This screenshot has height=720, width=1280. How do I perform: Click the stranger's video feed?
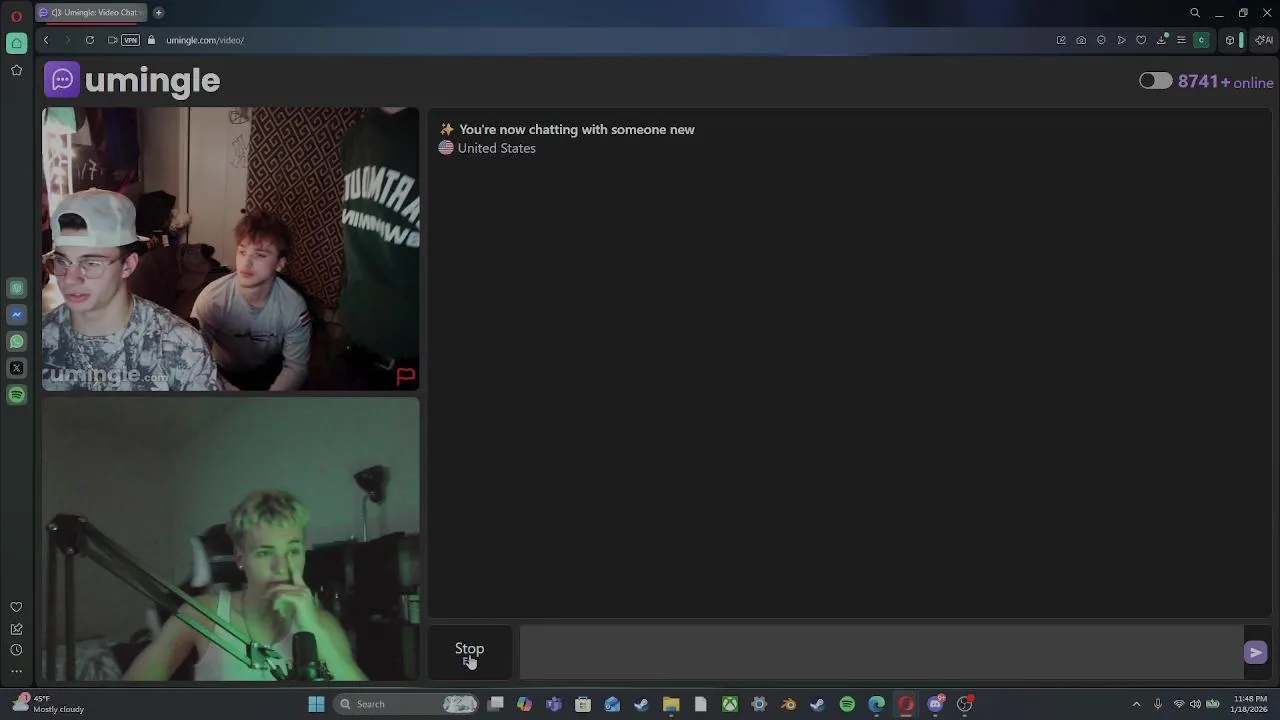click(x=230, y=248)
